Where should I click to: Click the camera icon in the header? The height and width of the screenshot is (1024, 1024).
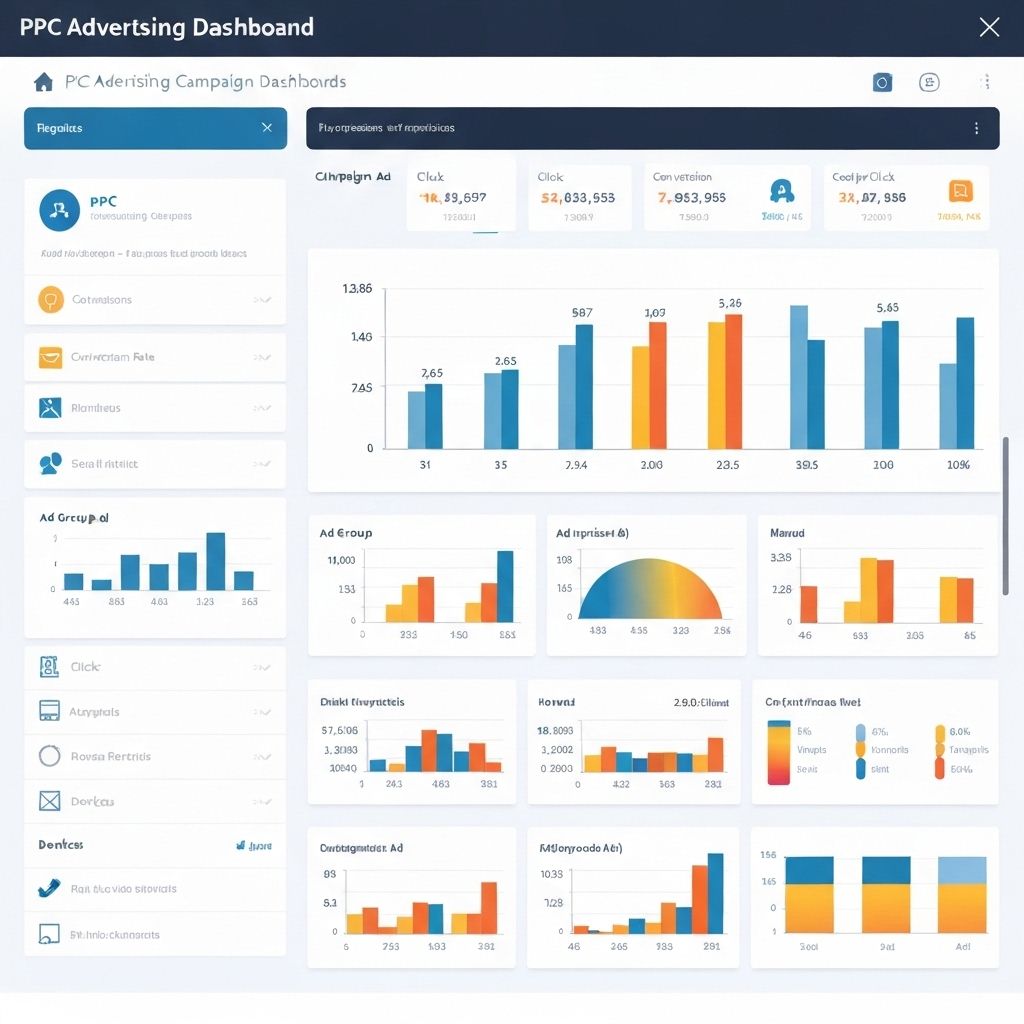click(x=882, y=82)
